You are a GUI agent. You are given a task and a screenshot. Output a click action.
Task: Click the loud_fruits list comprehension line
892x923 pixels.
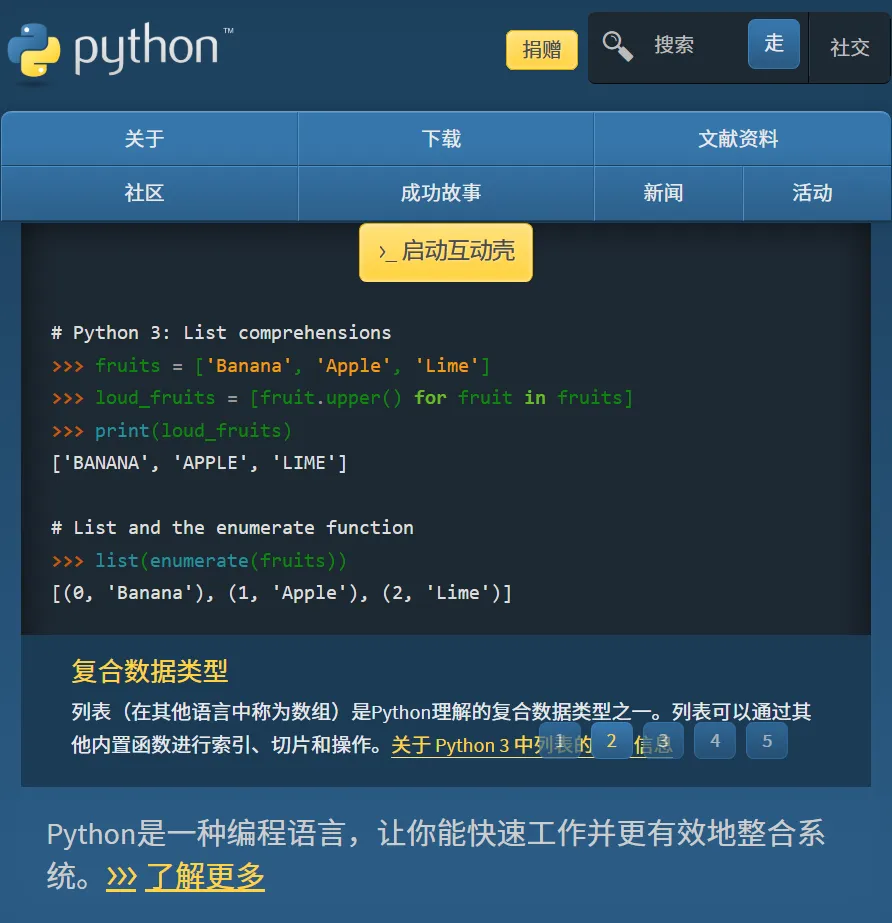coord(342,398)
